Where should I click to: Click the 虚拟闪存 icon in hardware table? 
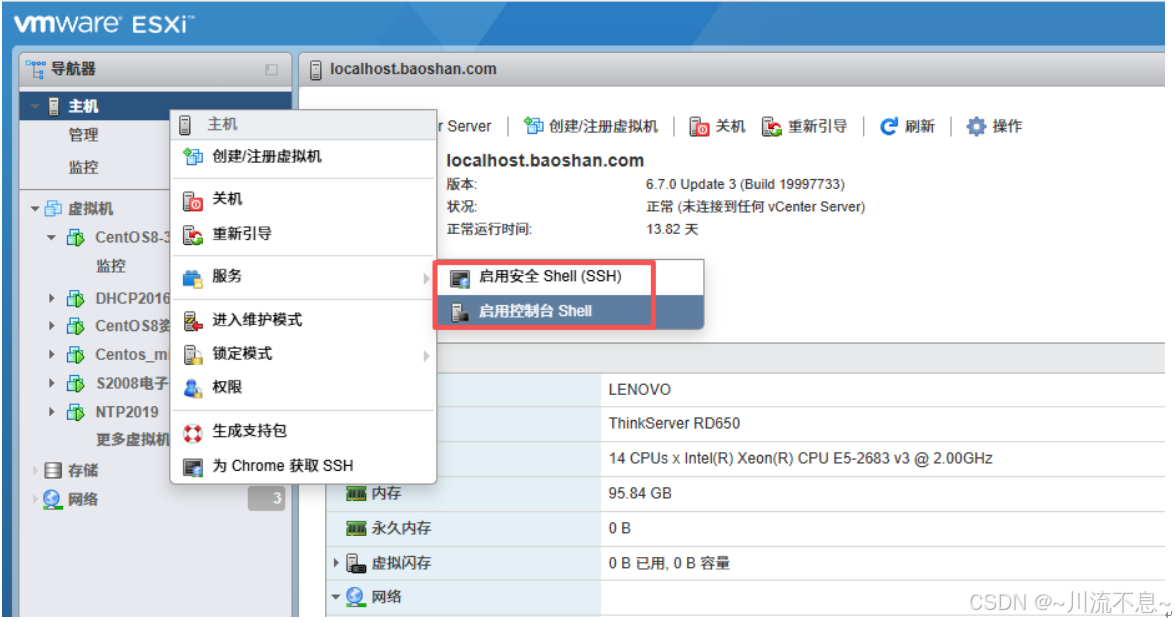point(356,564)
